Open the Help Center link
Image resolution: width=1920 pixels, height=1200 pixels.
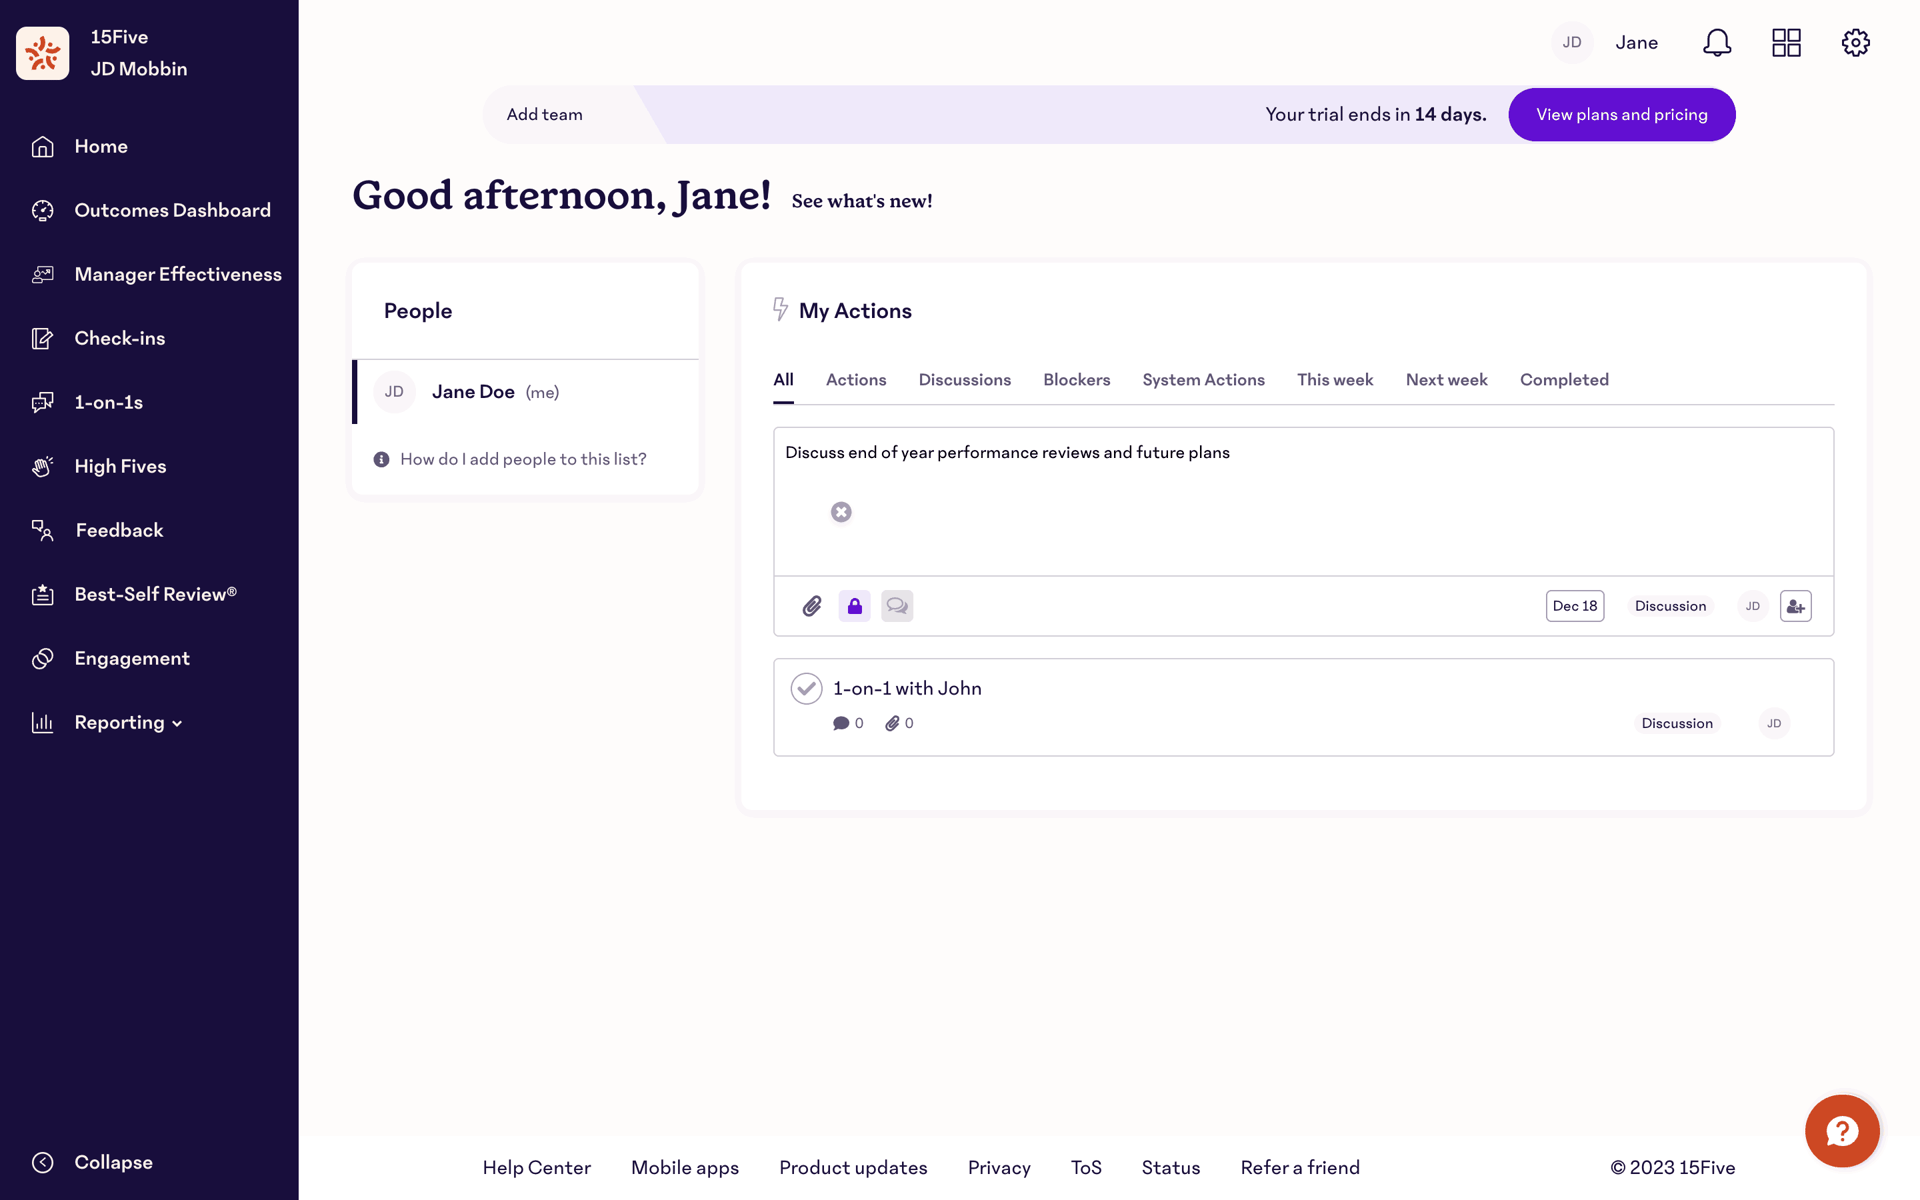[x=537, y=1167]
